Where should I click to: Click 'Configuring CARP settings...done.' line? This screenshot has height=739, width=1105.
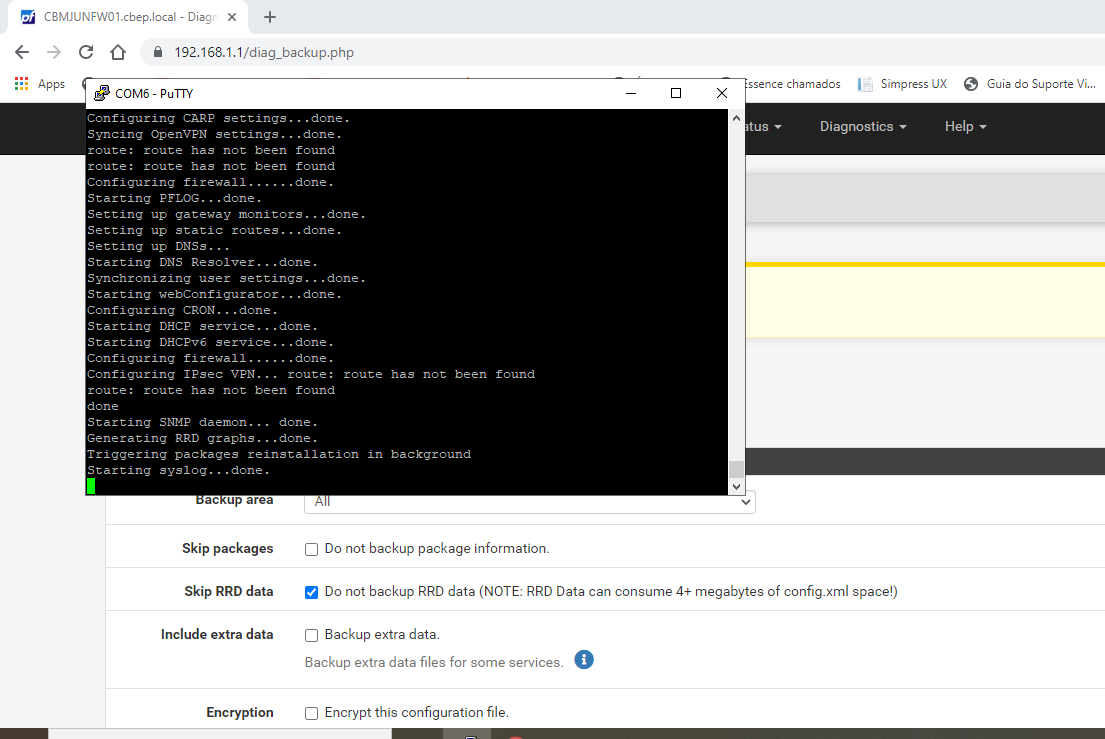218,118
